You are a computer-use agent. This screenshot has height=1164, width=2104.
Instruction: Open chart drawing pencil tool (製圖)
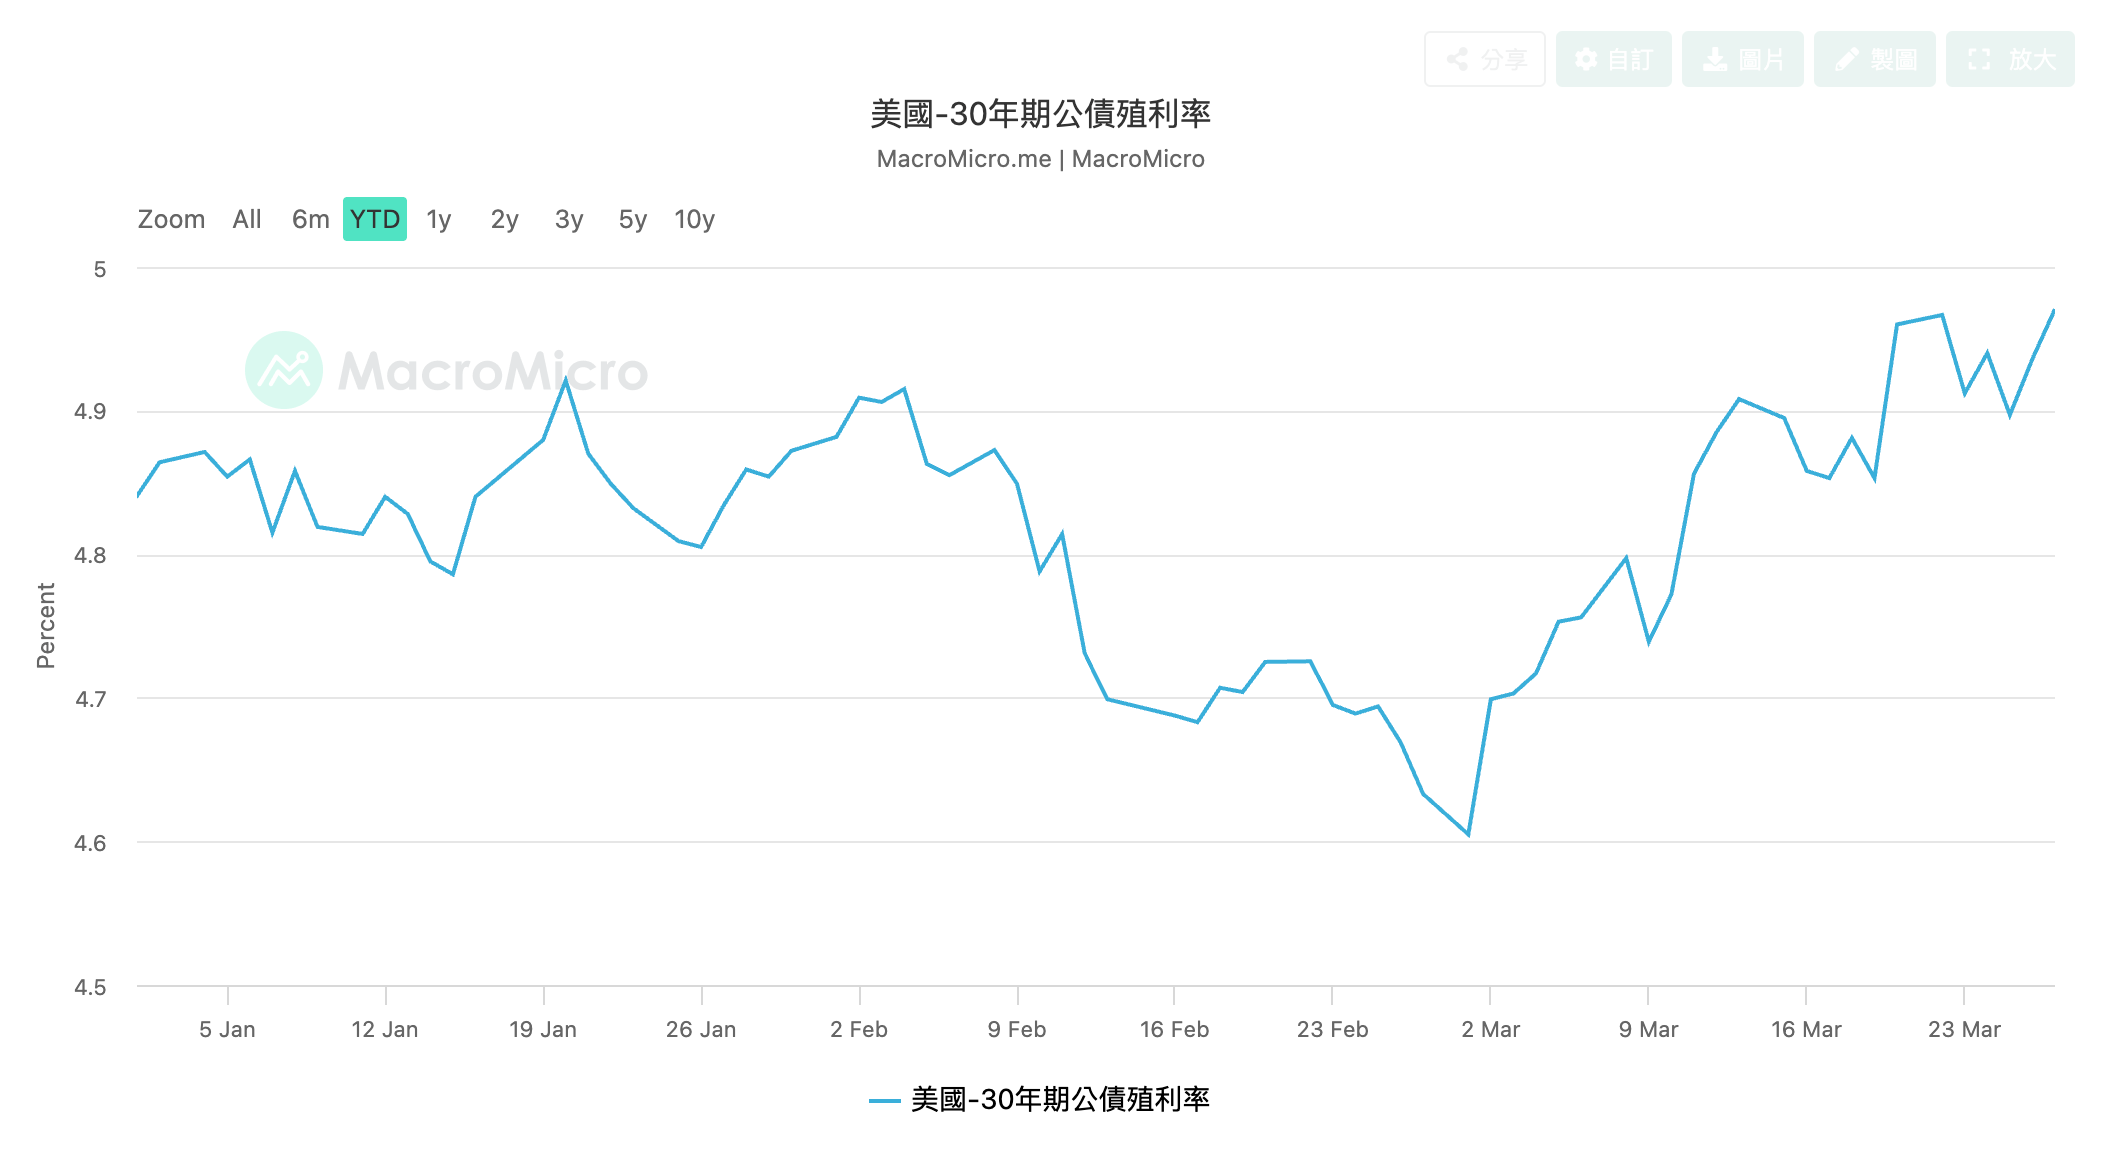point(1874,59)
